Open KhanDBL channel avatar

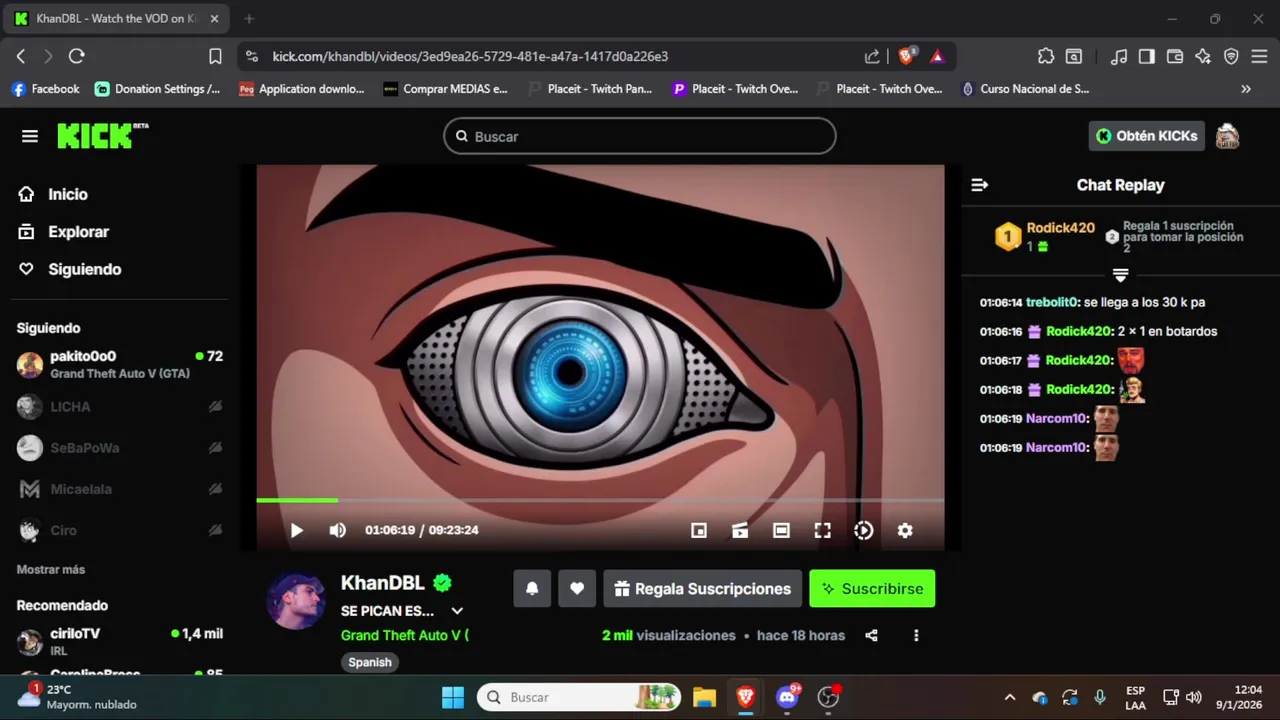[296, 601]
